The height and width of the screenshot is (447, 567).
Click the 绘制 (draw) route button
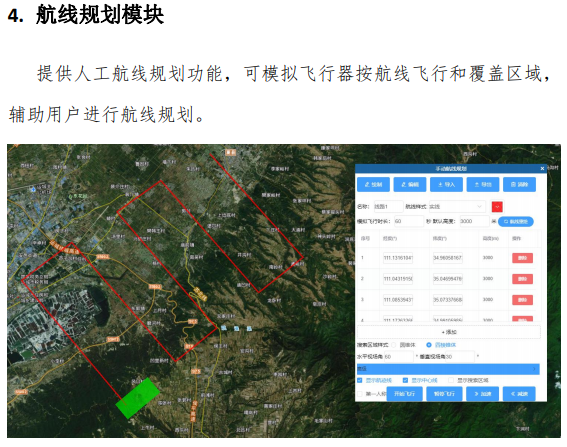373,184
